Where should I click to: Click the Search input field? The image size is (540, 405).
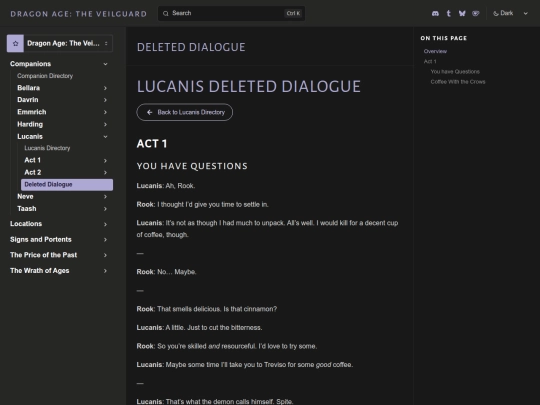231,13
